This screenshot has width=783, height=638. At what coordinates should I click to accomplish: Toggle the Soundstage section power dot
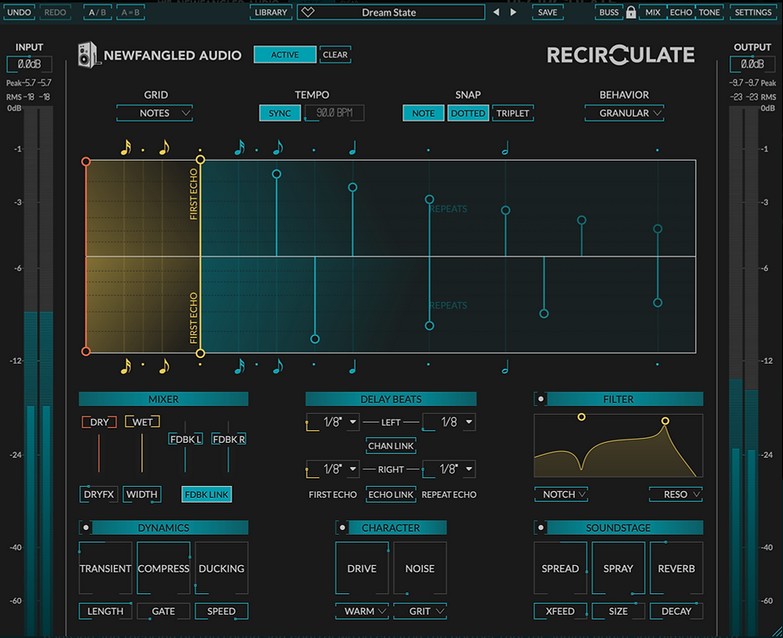click(x=540, y=528)
